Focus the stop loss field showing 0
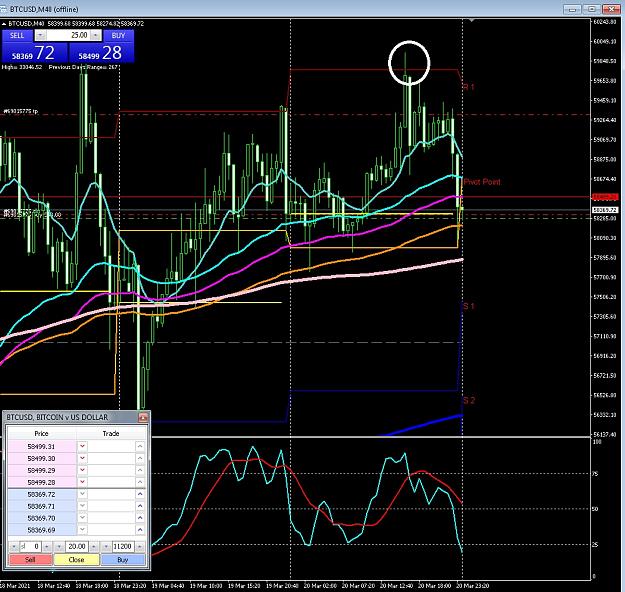This screenshot has height=592, width=625. click(x=30, y=547)
